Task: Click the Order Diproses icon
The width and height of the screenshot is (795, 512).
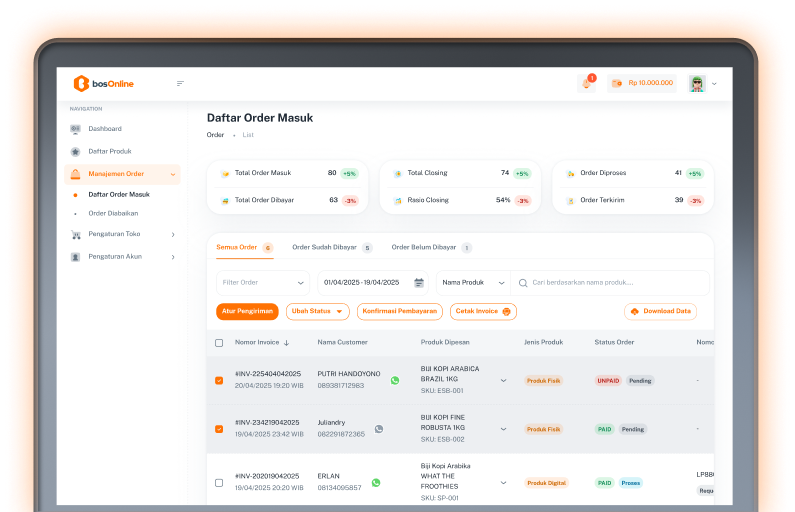Action: coord(570,173)
